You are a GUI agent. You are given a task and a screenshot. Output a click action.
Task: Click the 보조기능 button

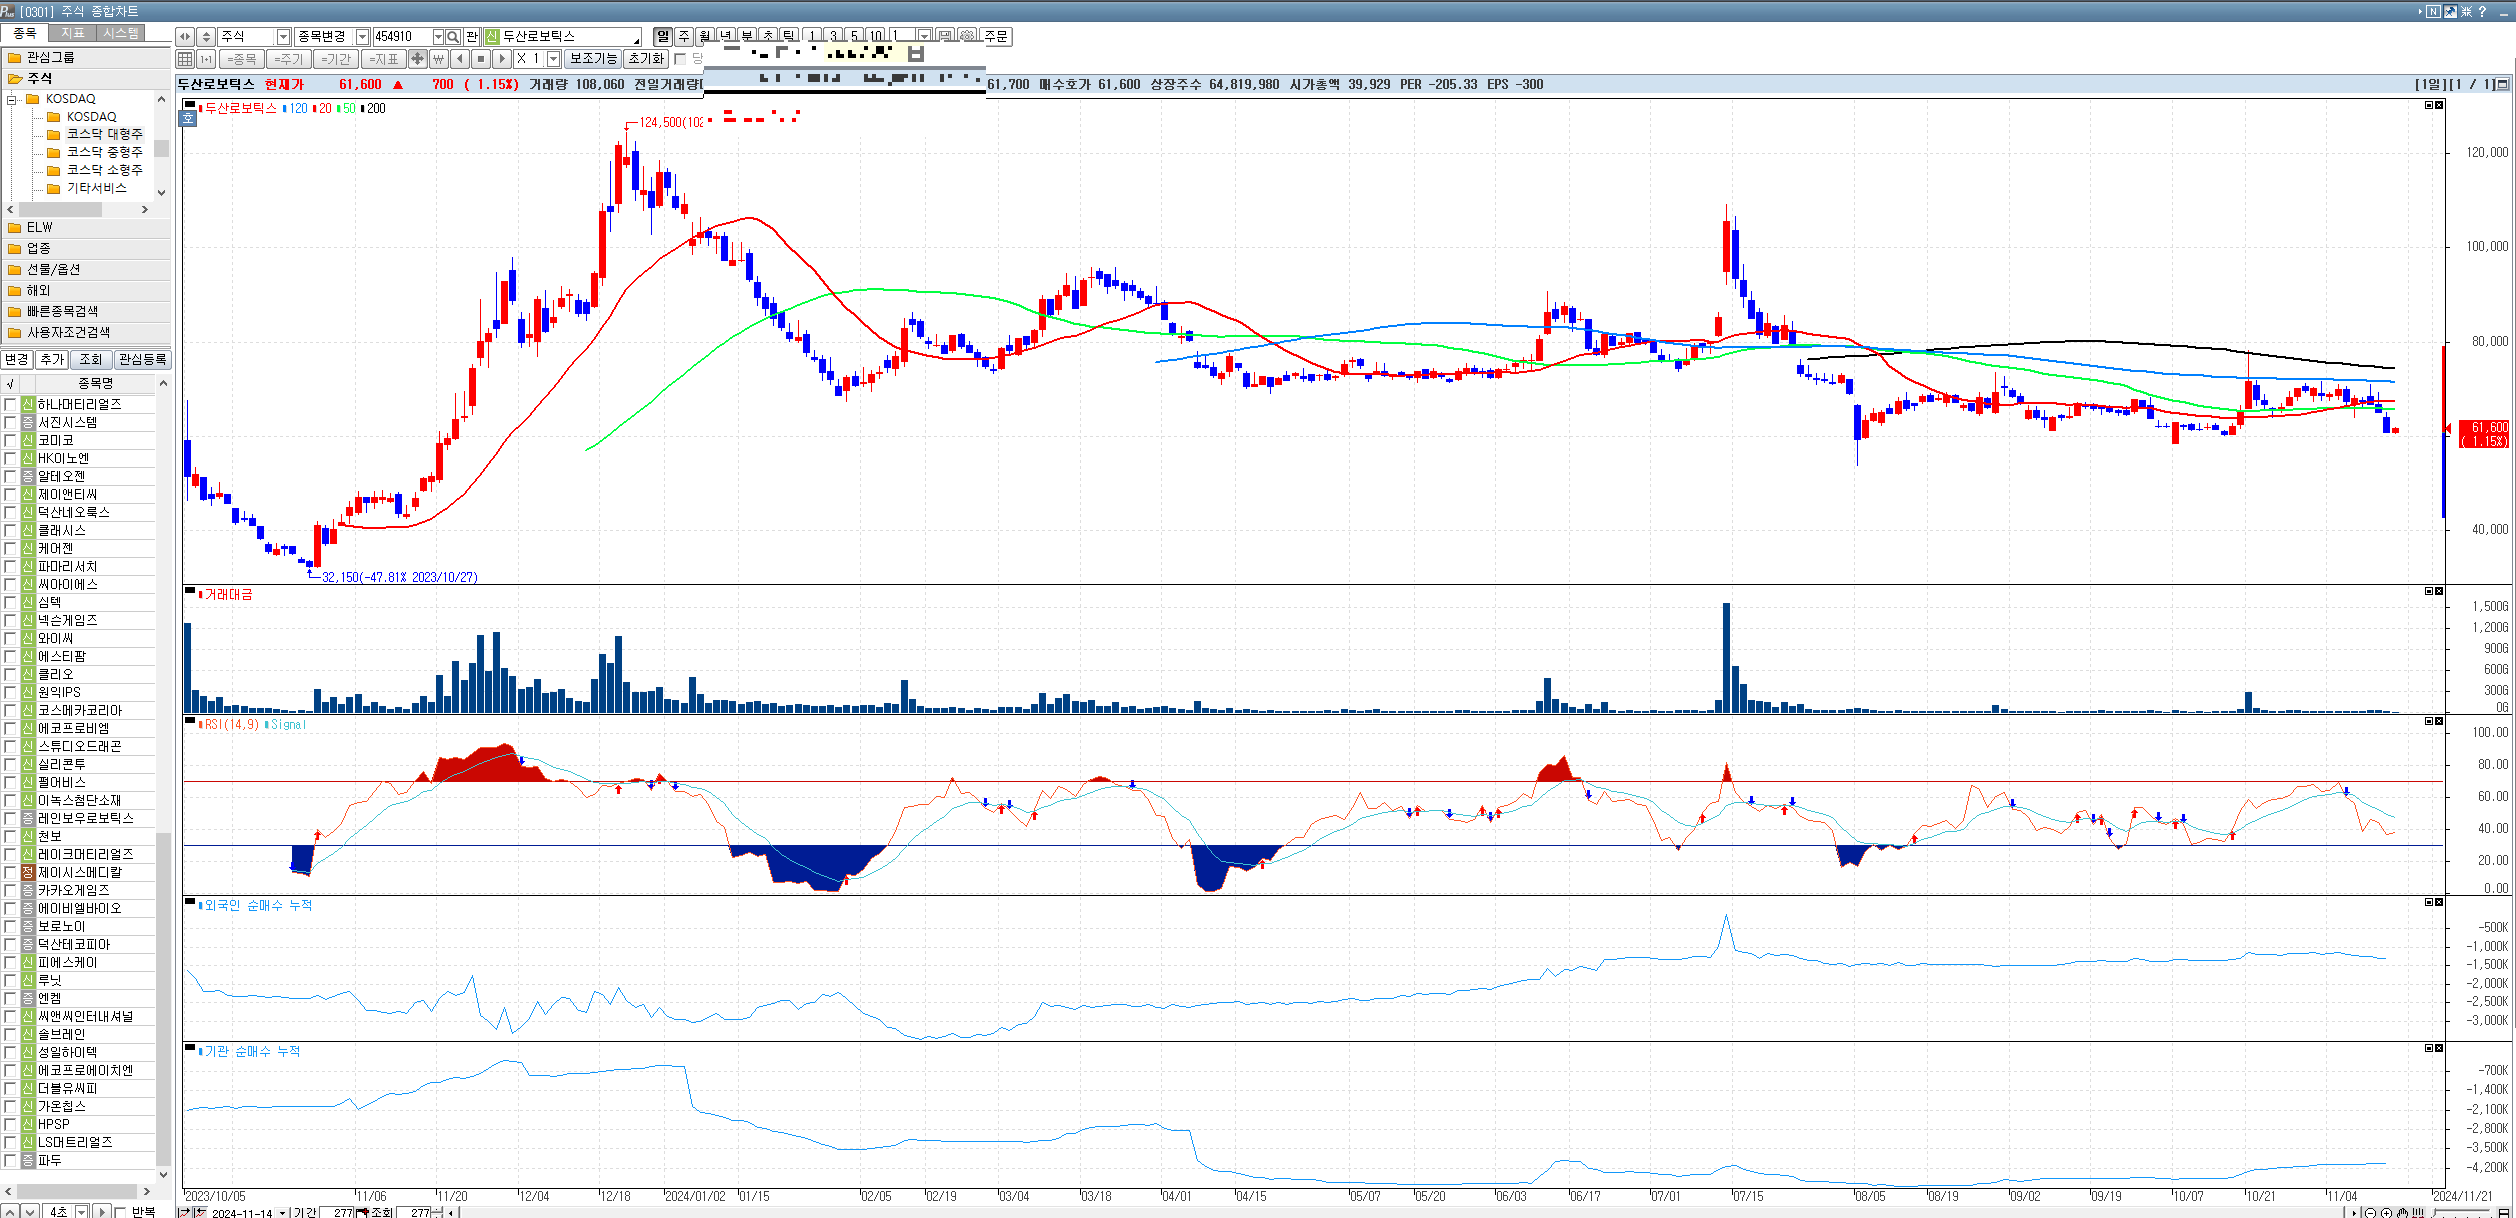[593, 59]
